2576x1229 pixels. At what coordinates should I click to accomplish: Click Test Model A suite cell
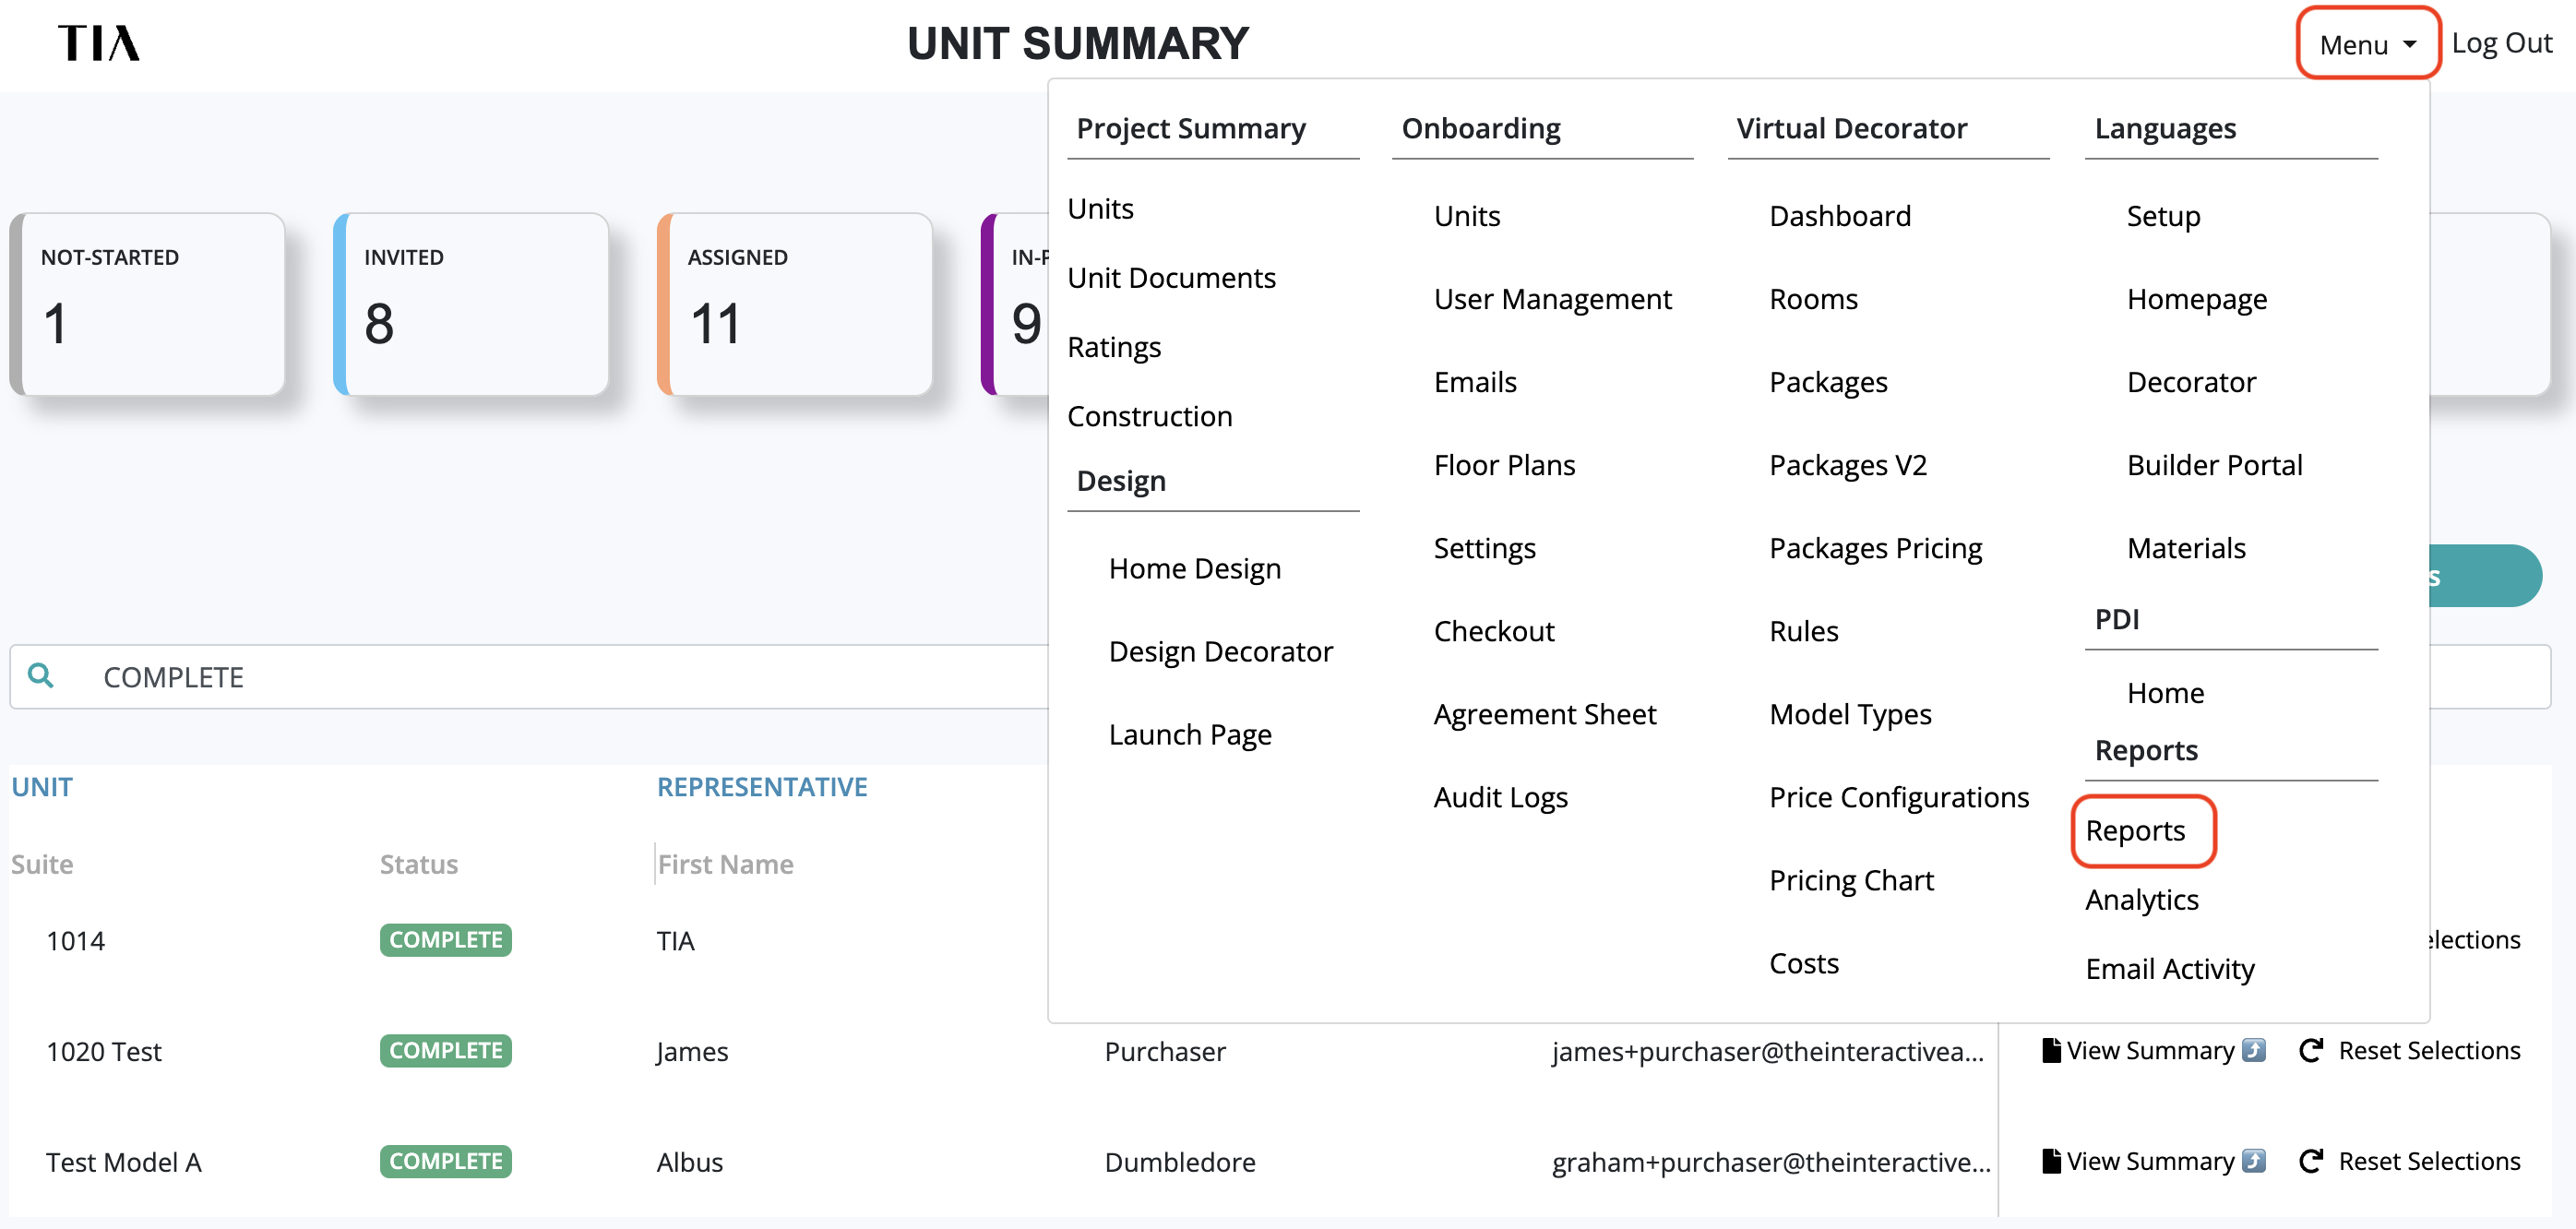pos(123,1162)
